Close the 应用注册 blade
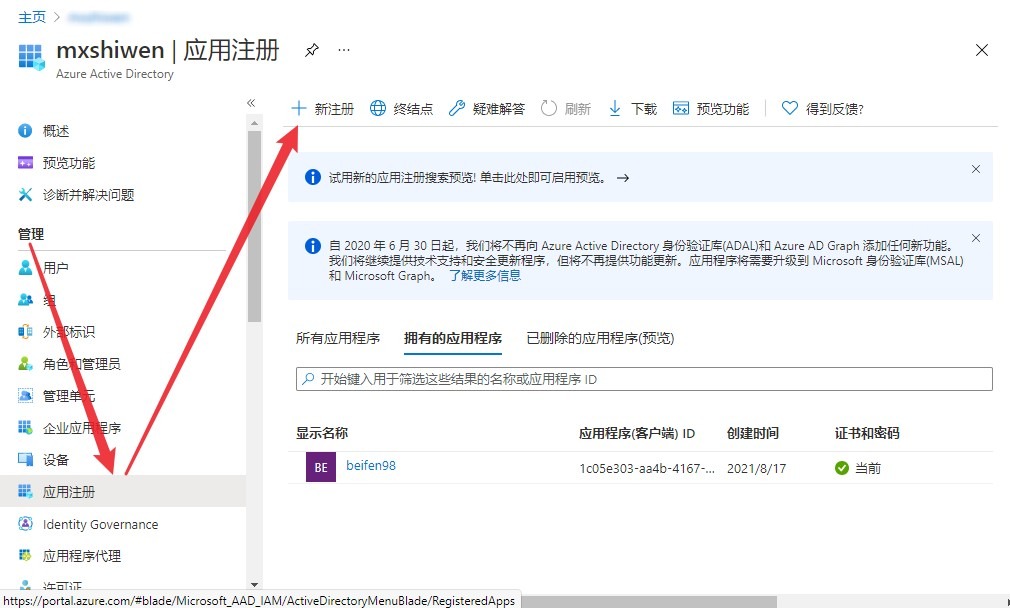The width and height of the screenshot is (1010, 608). coord(982,50)
